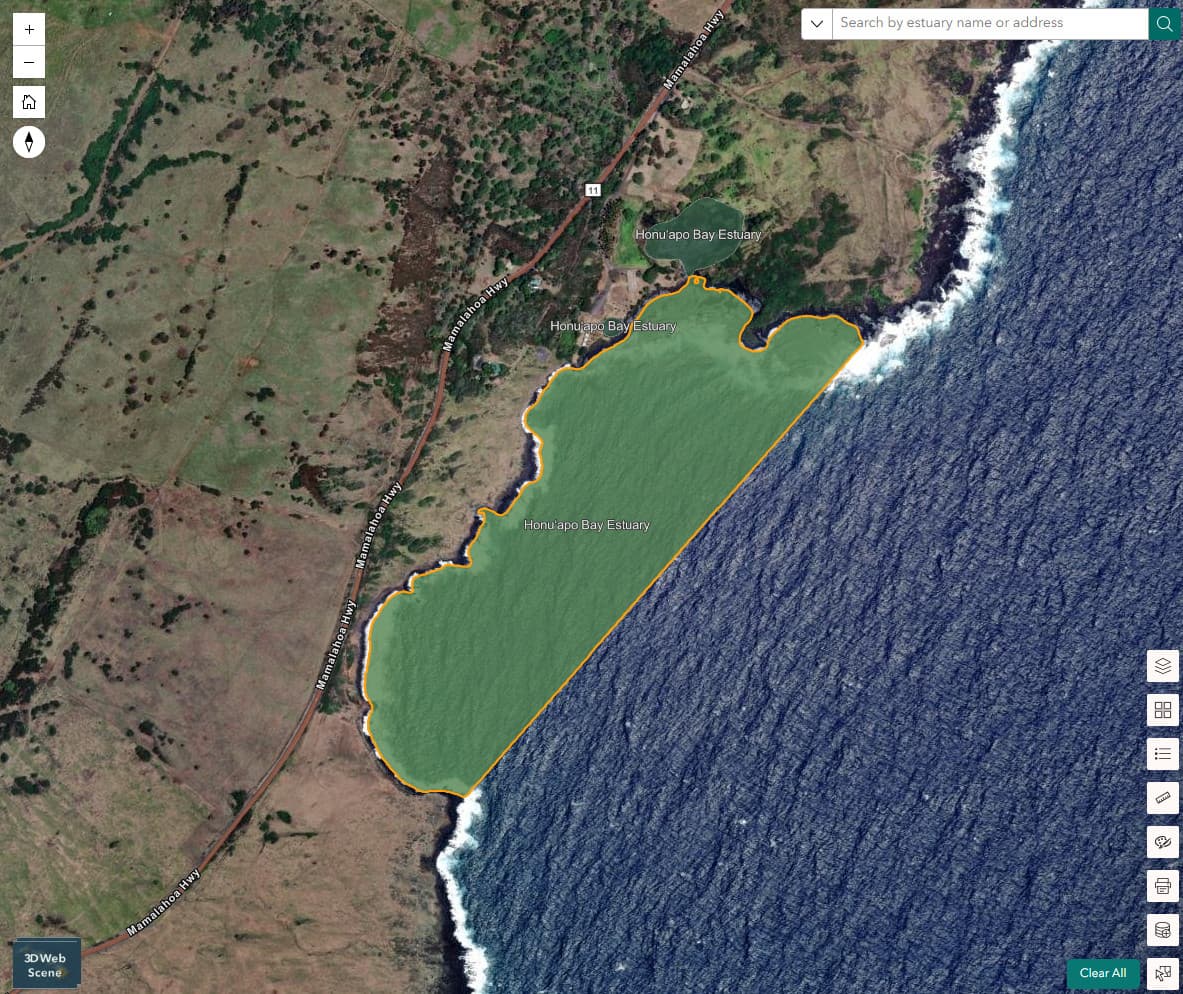Open the Basemap gallery
This screenshot has width=1183, height=994.
[x=1162, y=710]
